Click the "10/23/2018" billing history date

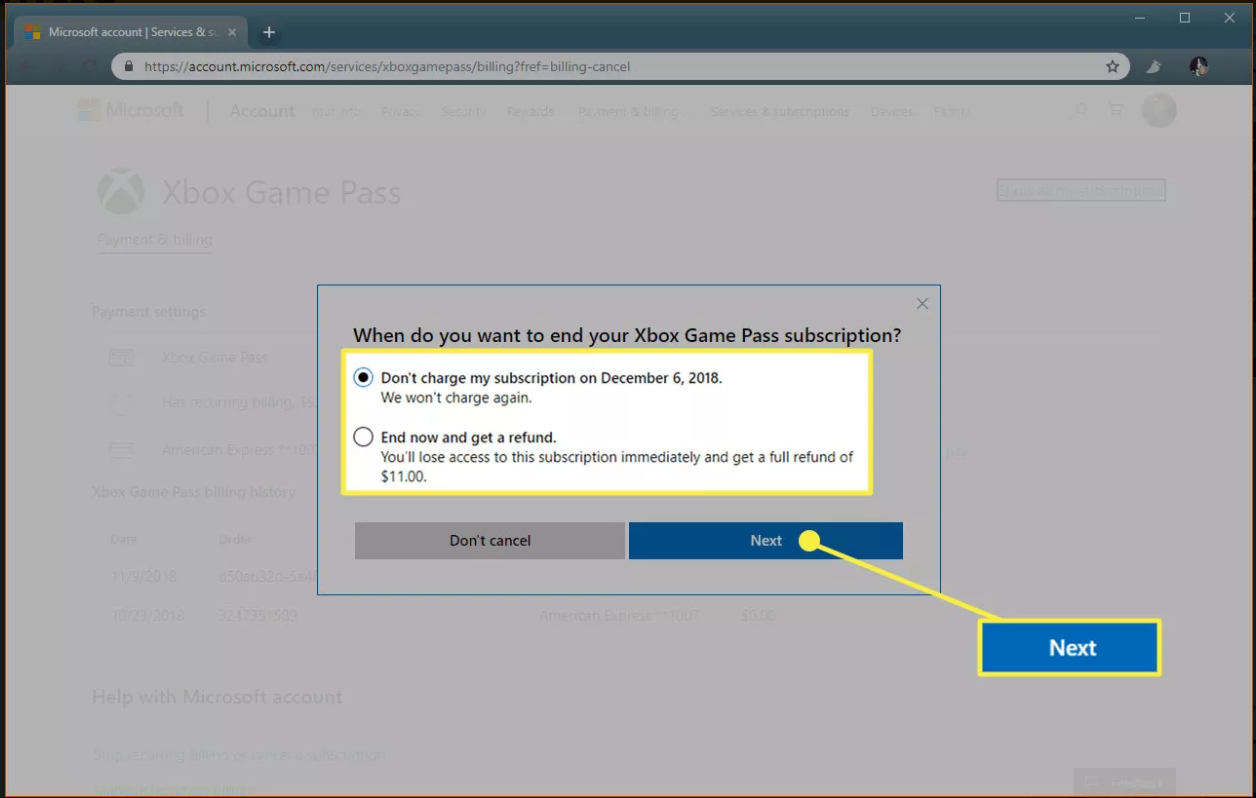148,616
